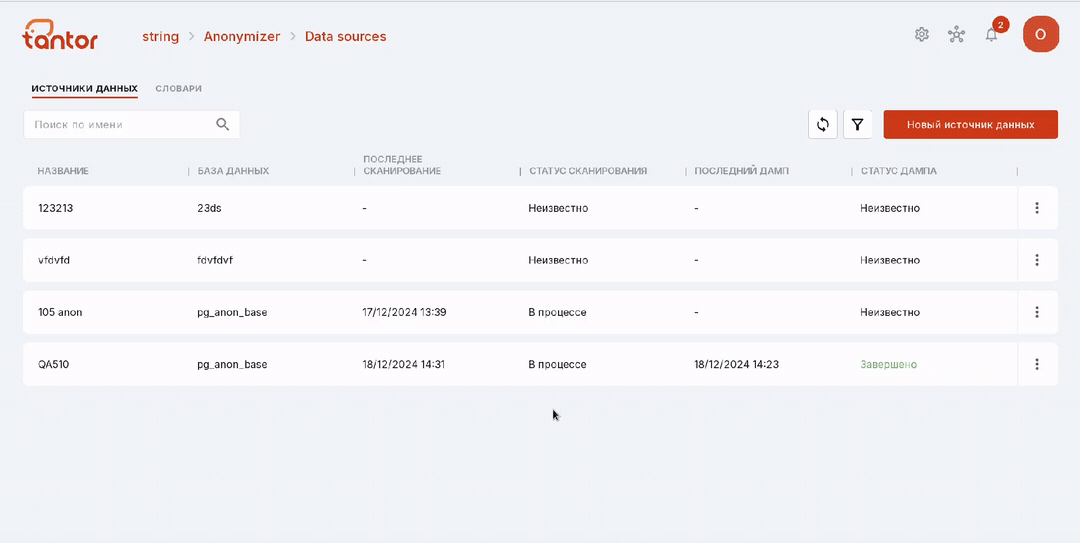
Task: Open the three-dot menu for 123213
Action: 1037,207
